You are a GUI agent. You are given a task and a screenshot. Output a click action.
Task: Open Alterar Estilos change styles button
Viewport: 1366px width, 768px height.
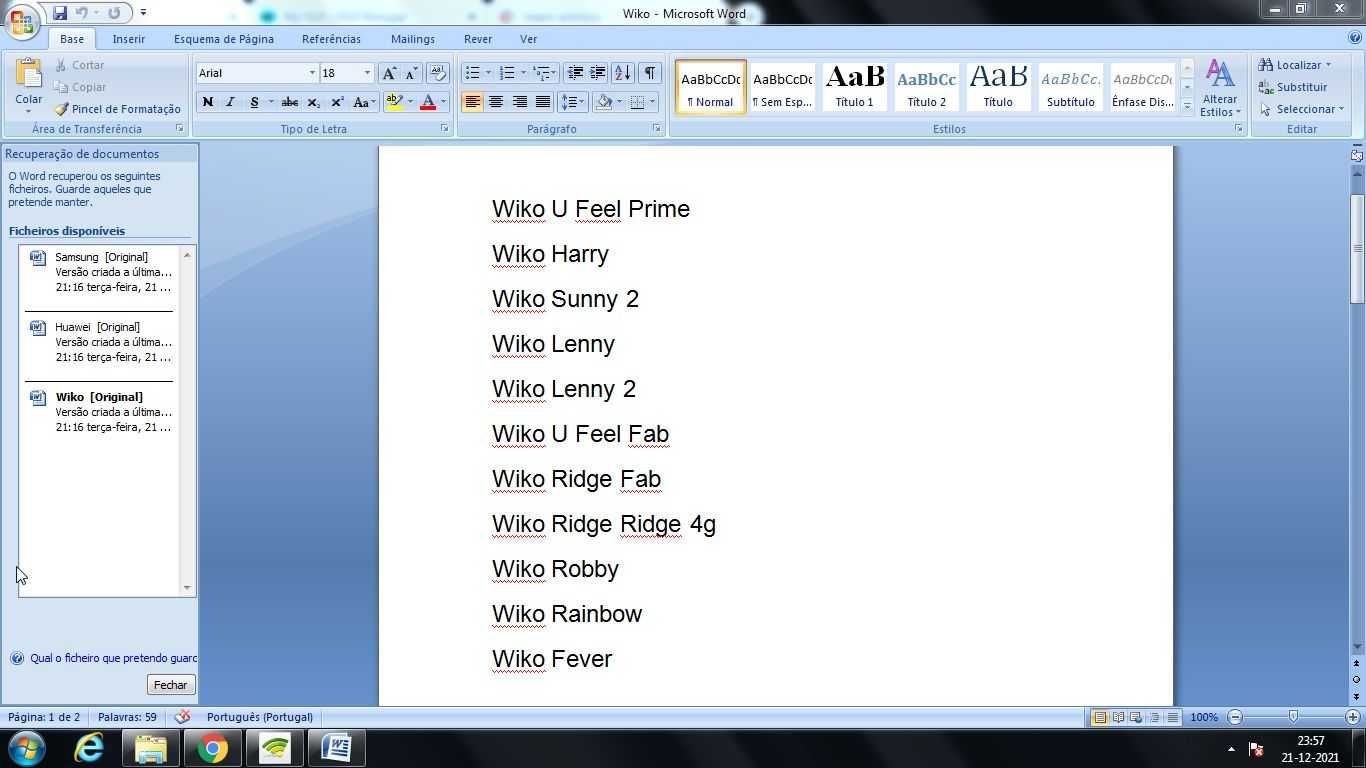tap(1220, 88)
